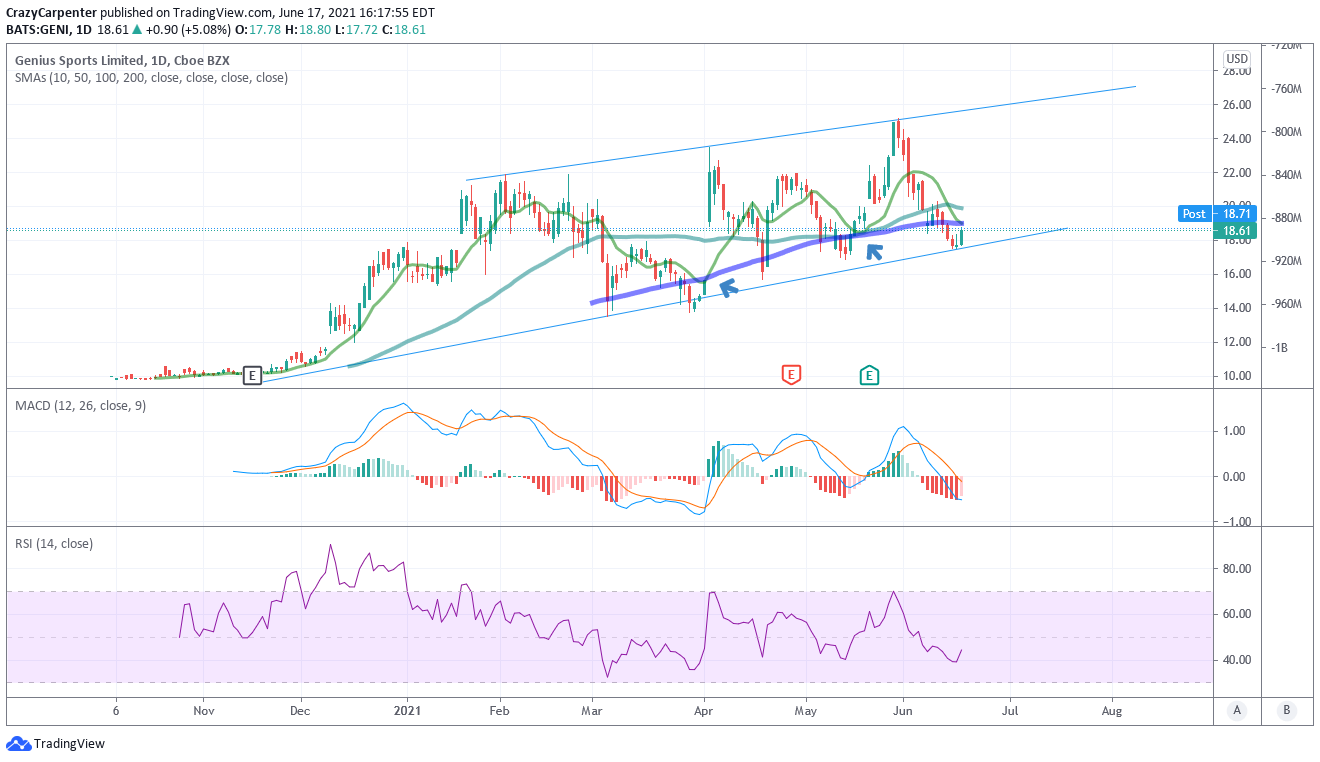Open the MACD (12, 26, close, 9) legend

[x=80, y=405]
